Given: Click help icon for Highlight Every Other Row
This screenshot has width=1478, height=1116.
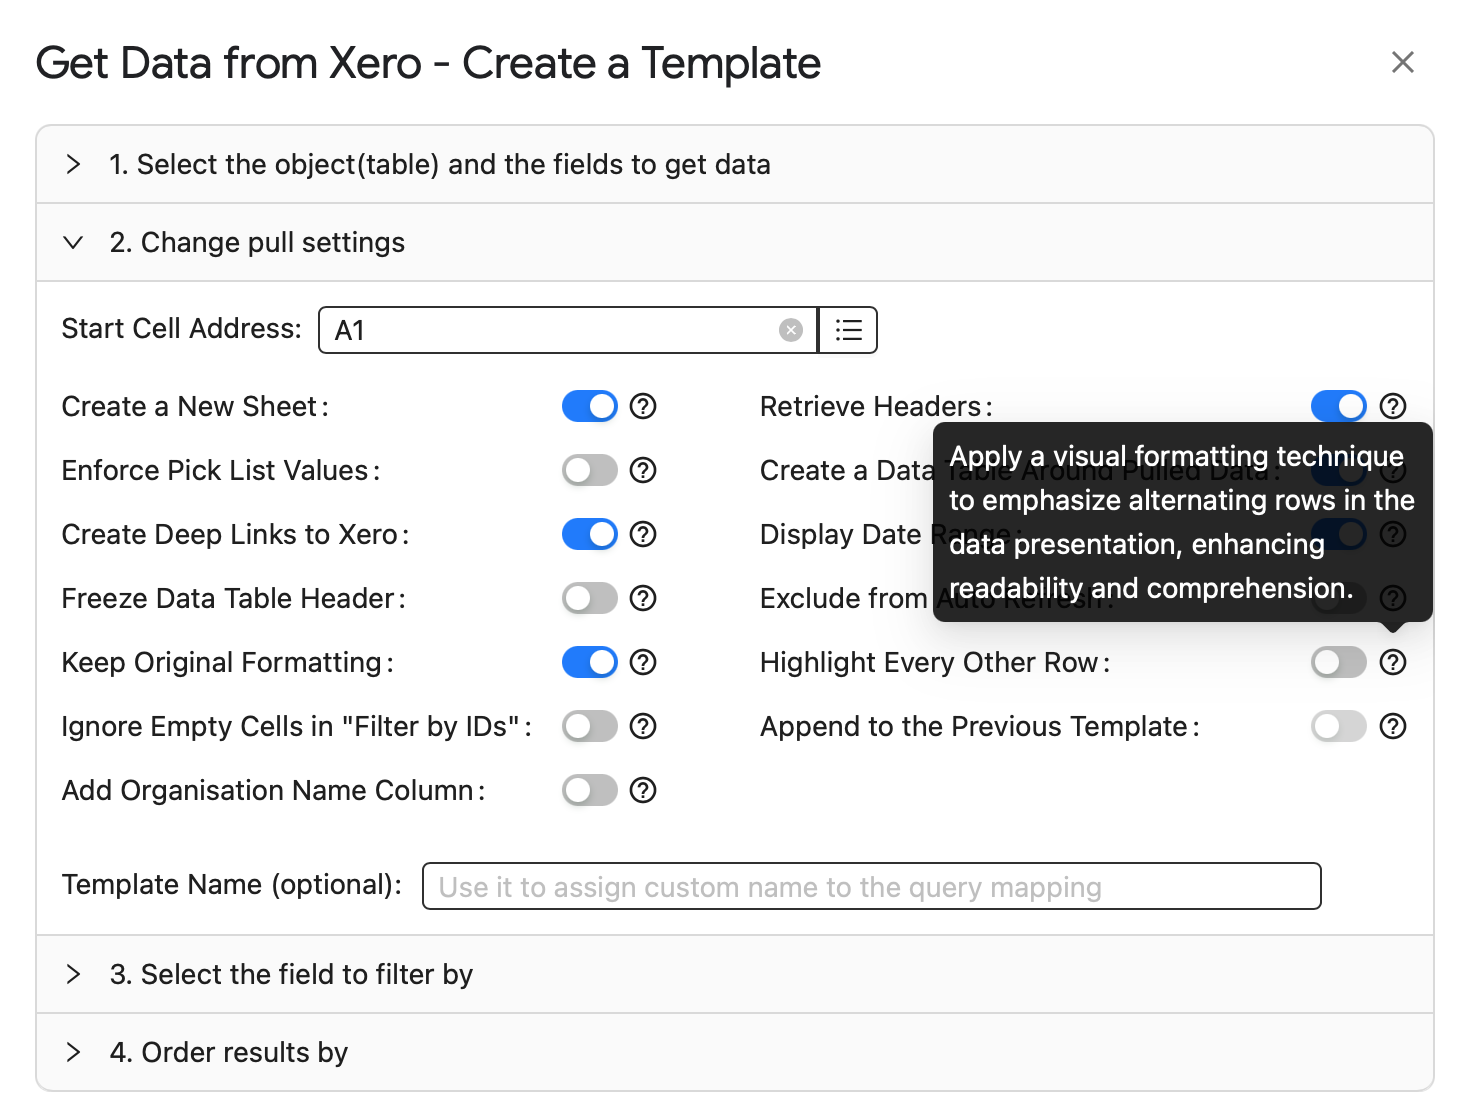Looking at the screenshot, I should point(1393,662).
